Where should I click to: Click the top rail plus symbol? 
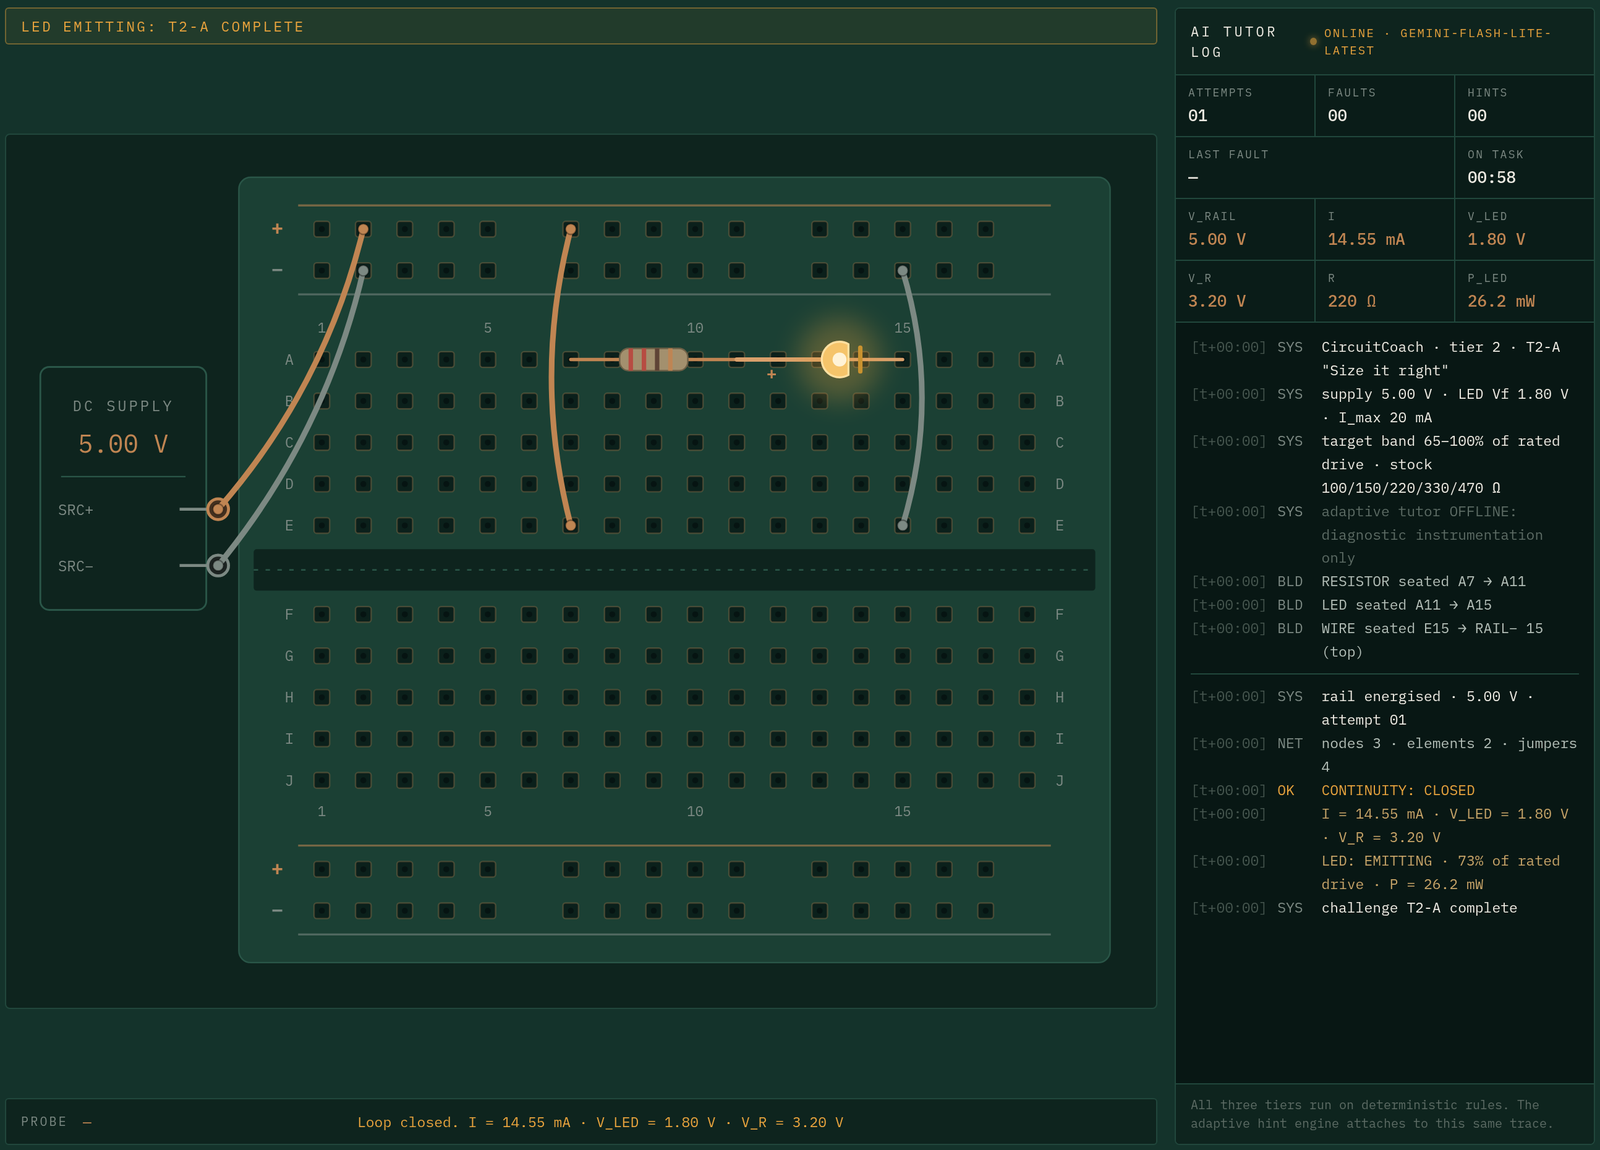coord(277,229)
